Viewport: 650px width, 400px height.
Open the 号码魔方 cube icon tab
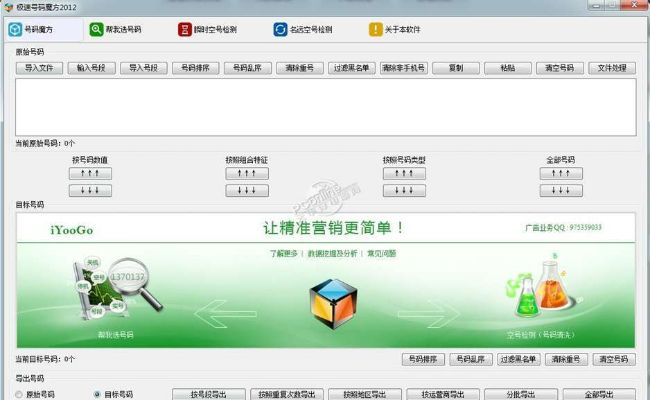(x=43, y=29)
